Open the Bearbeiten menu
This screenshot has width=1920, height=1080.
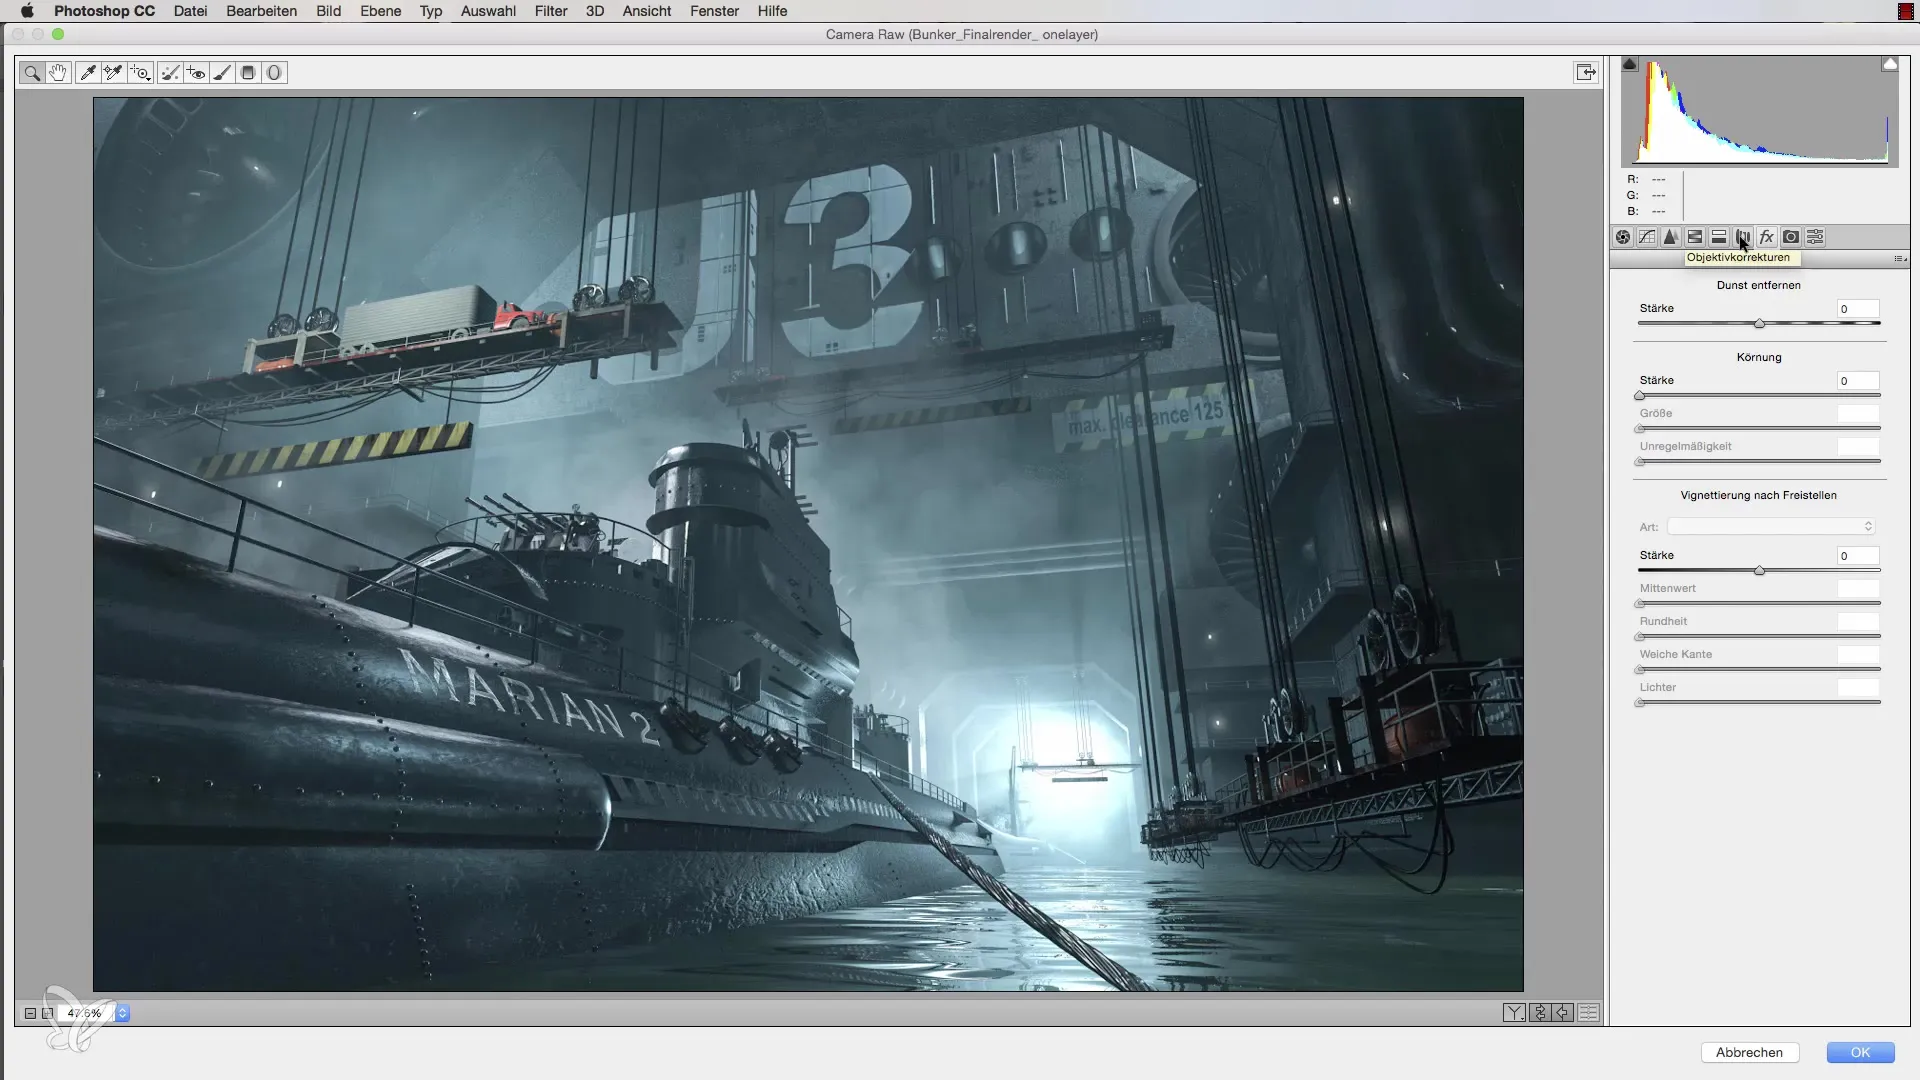tap(261, 11)
